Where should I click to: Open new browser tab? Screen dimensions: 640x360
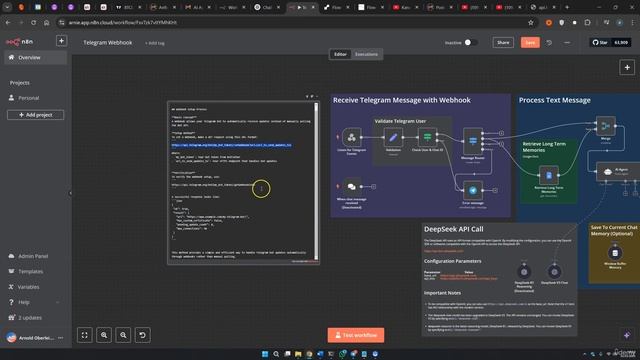coord(567,7)
